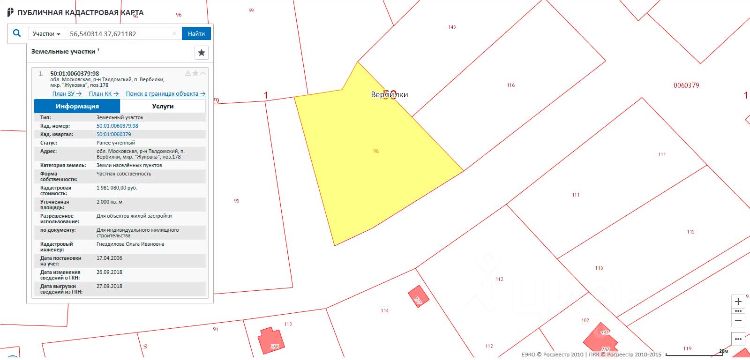This screenshot has width=750, height=360.
Task: Switch to the Услуги tab
Action: coord(163,106)
